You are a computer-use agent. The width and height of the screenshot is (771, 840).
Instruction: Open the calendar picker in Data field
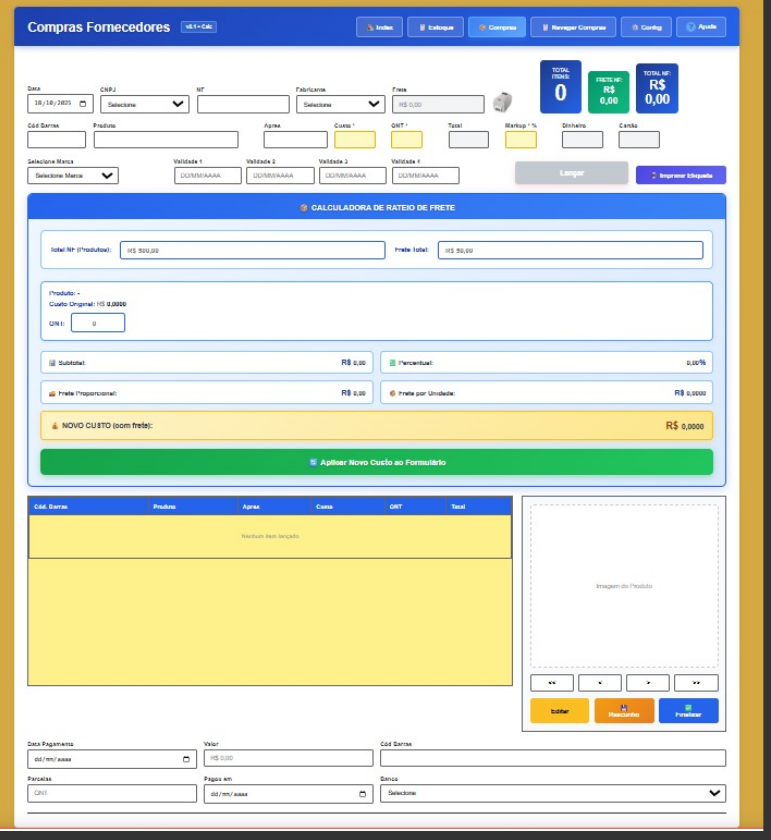[x=83, y=103]
